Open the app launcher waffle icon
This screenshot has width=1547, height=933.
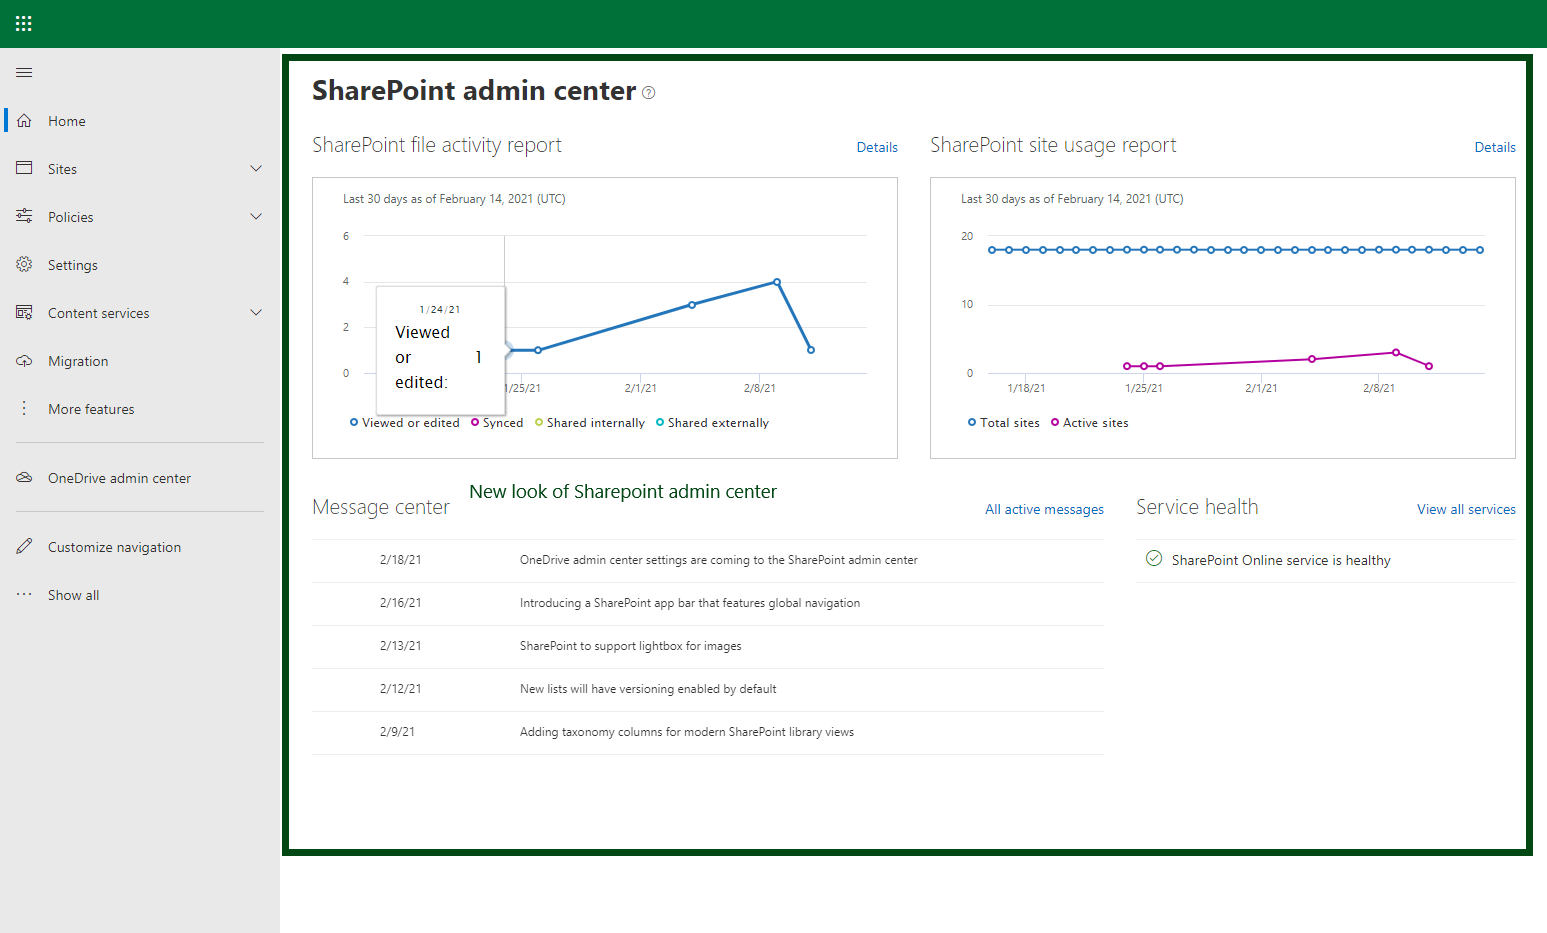[24, 23]
